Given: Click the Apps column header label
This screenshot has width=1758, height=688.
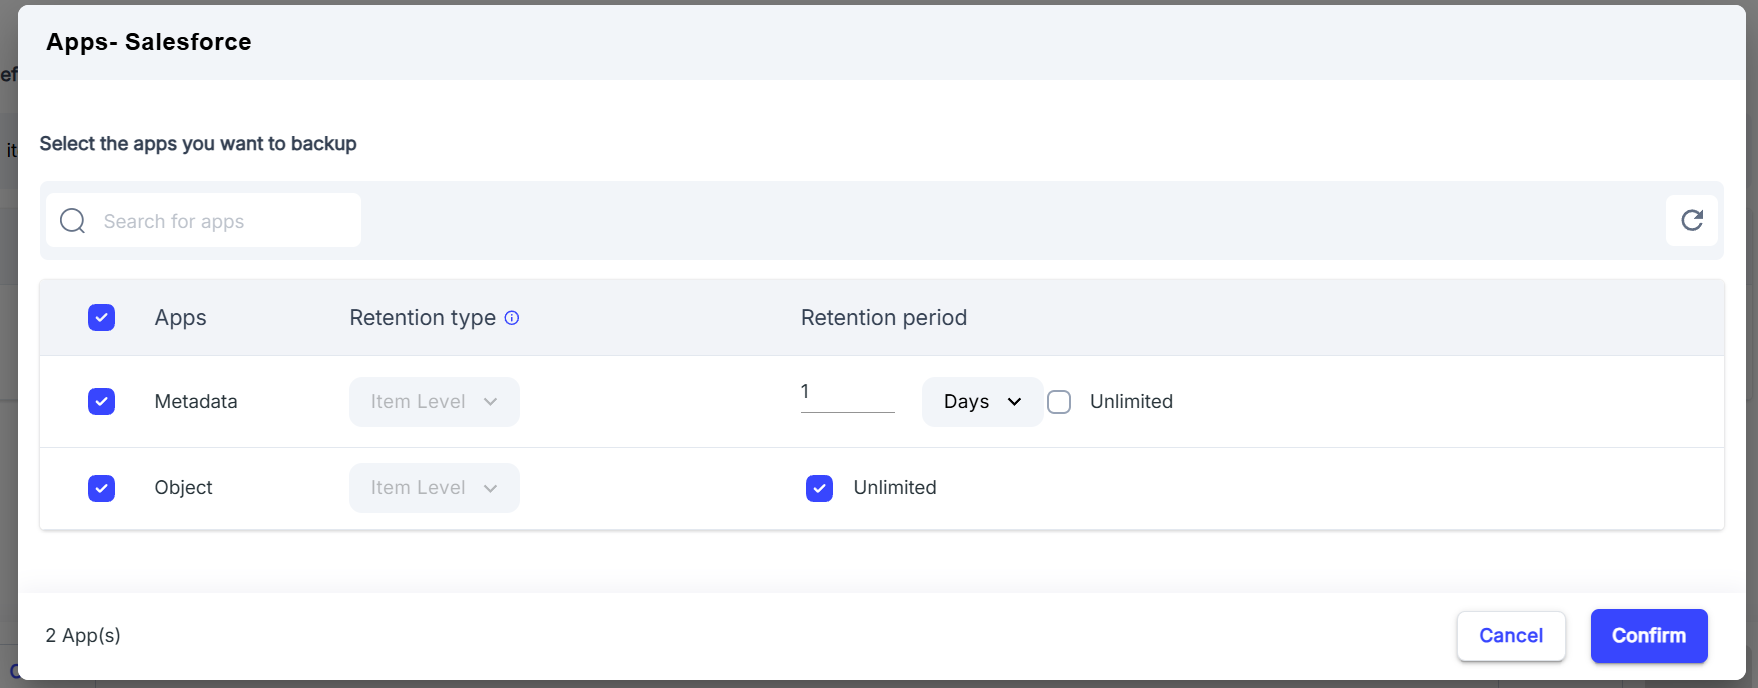Looking at the screenshot, I should [181, 318].
